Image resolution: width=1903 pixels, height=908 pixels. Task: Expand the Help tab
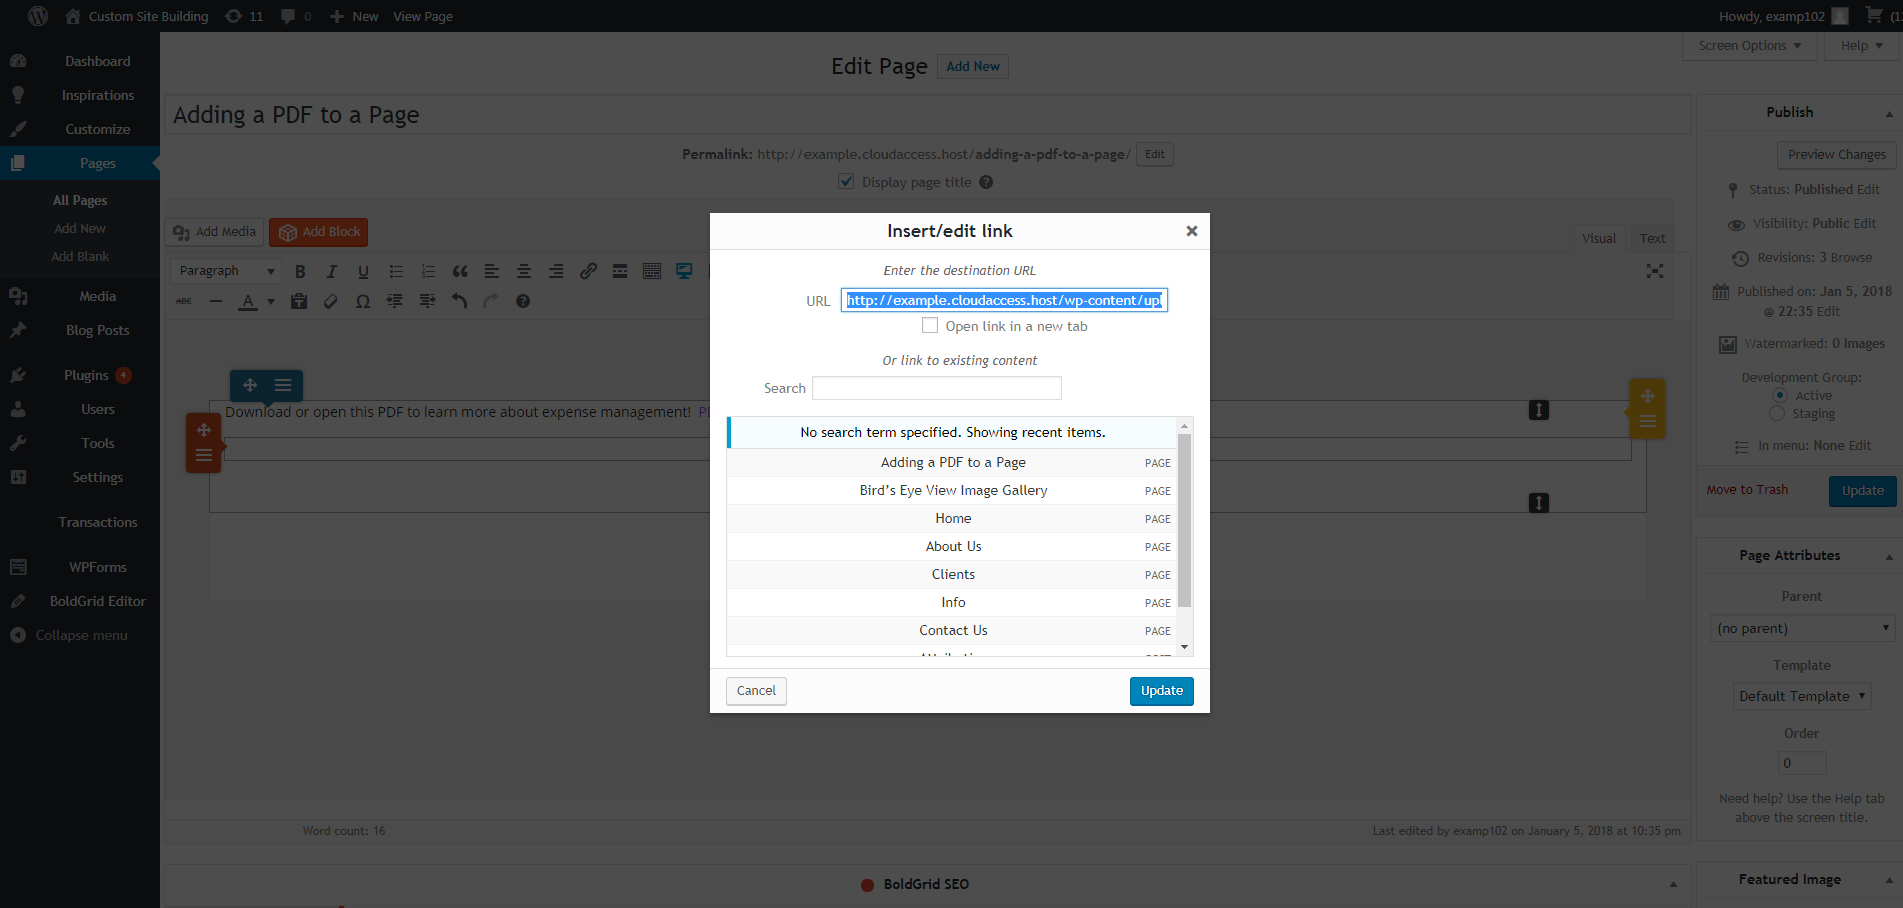[x=1861, y=46]
